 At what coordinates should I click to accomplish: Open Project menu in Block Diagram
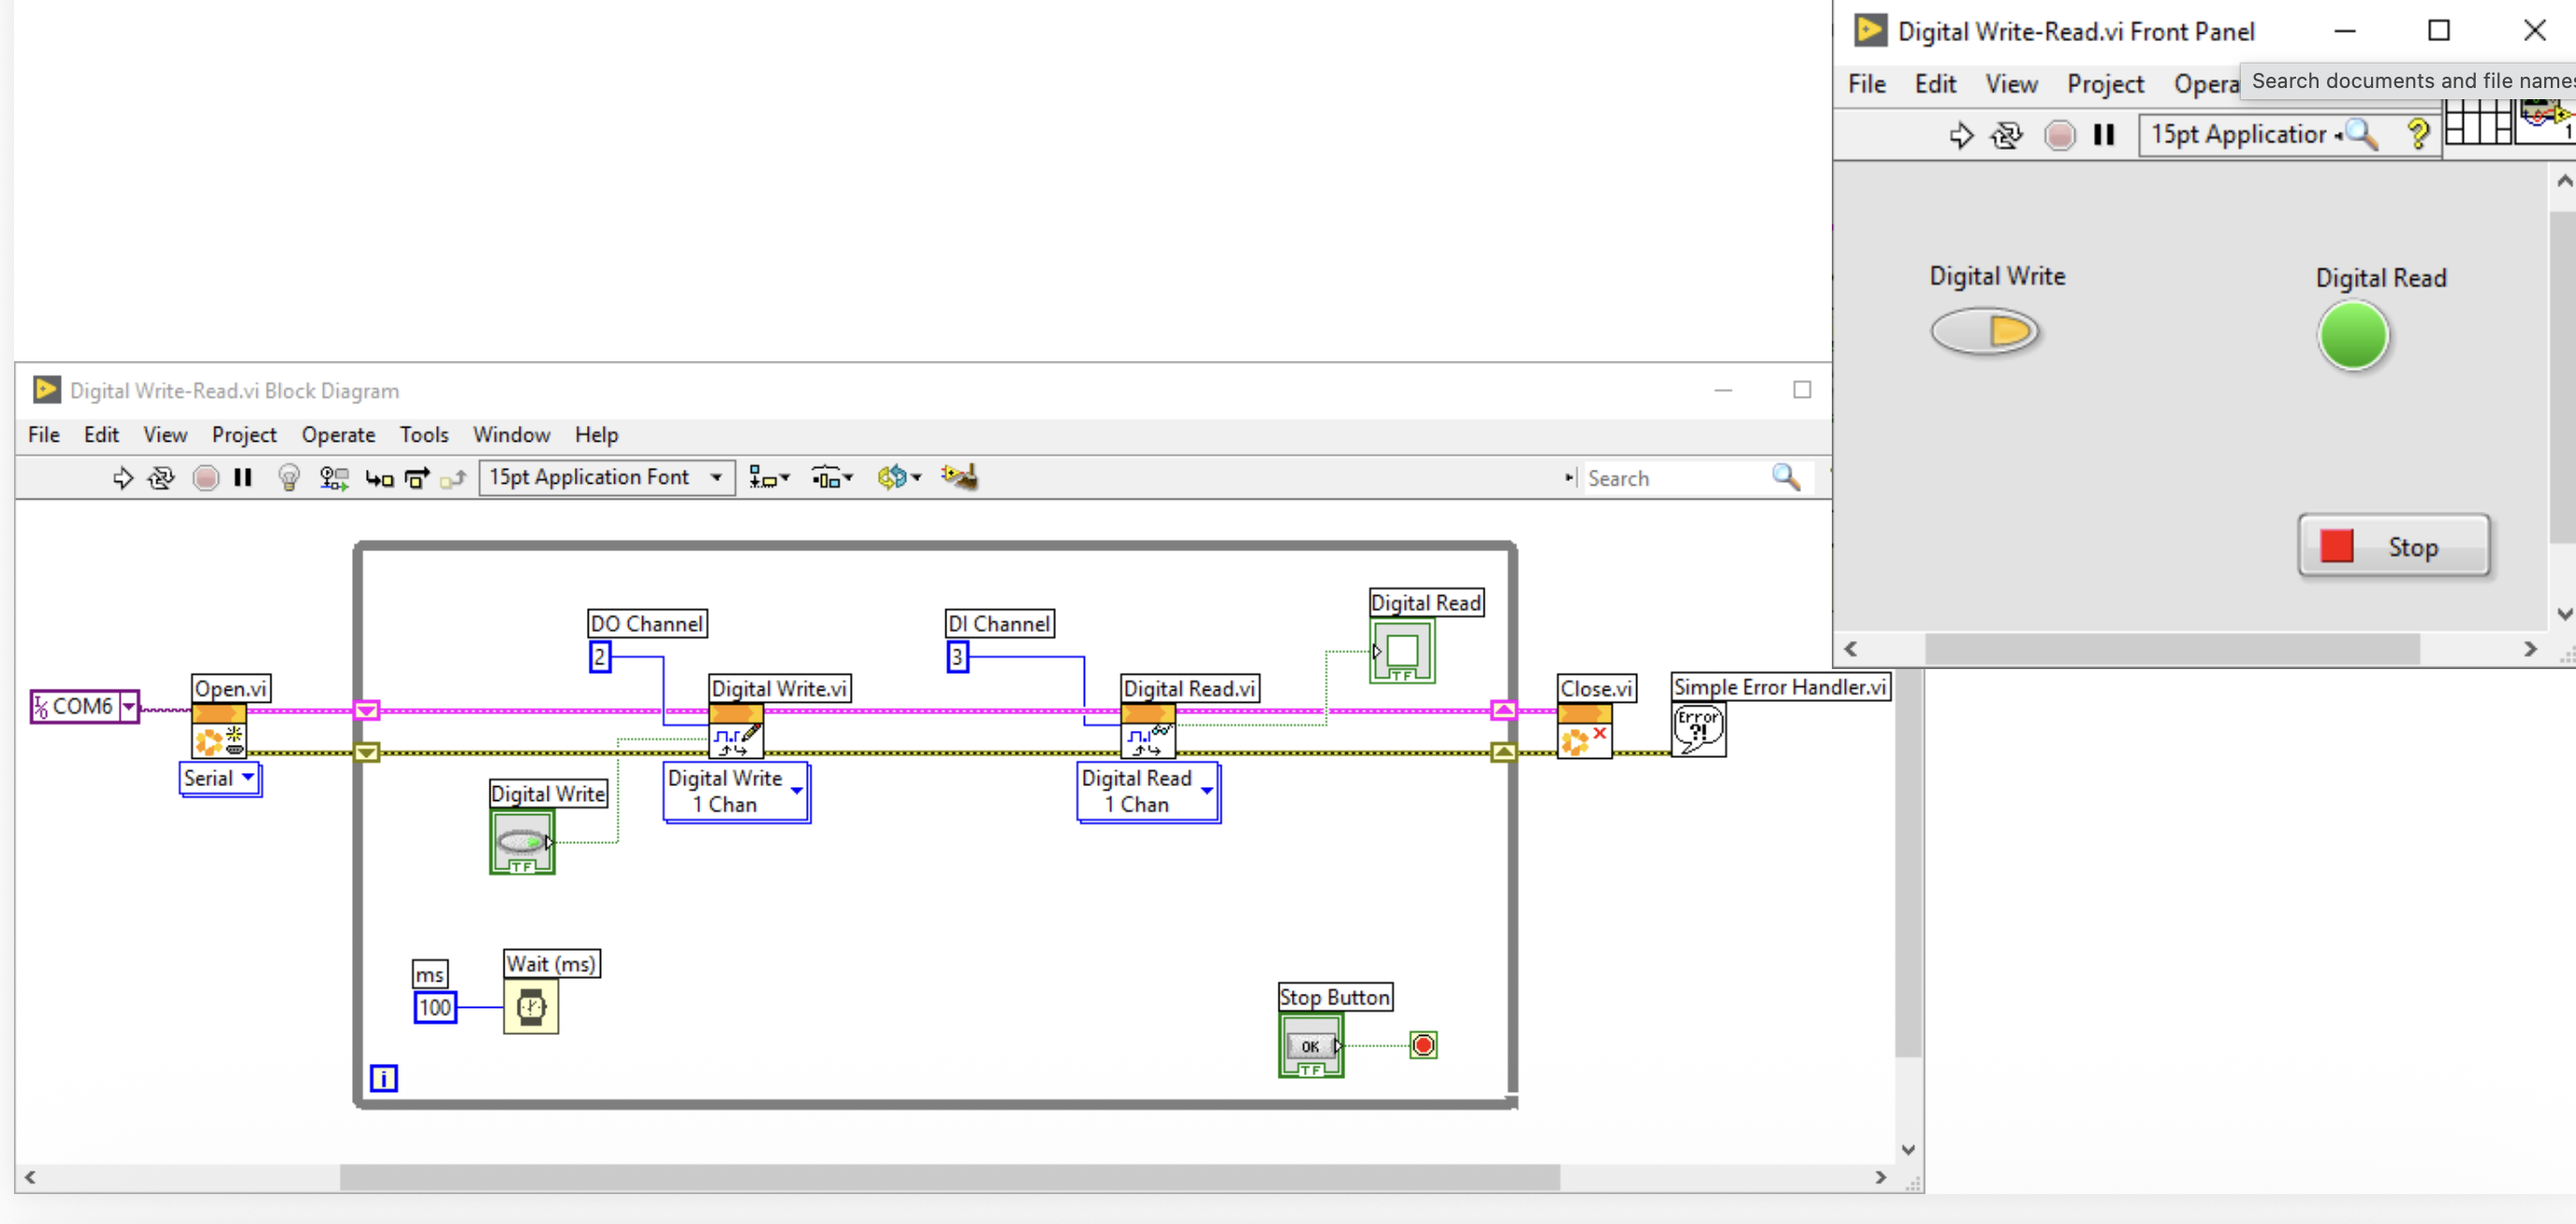[x=244, y=435]
